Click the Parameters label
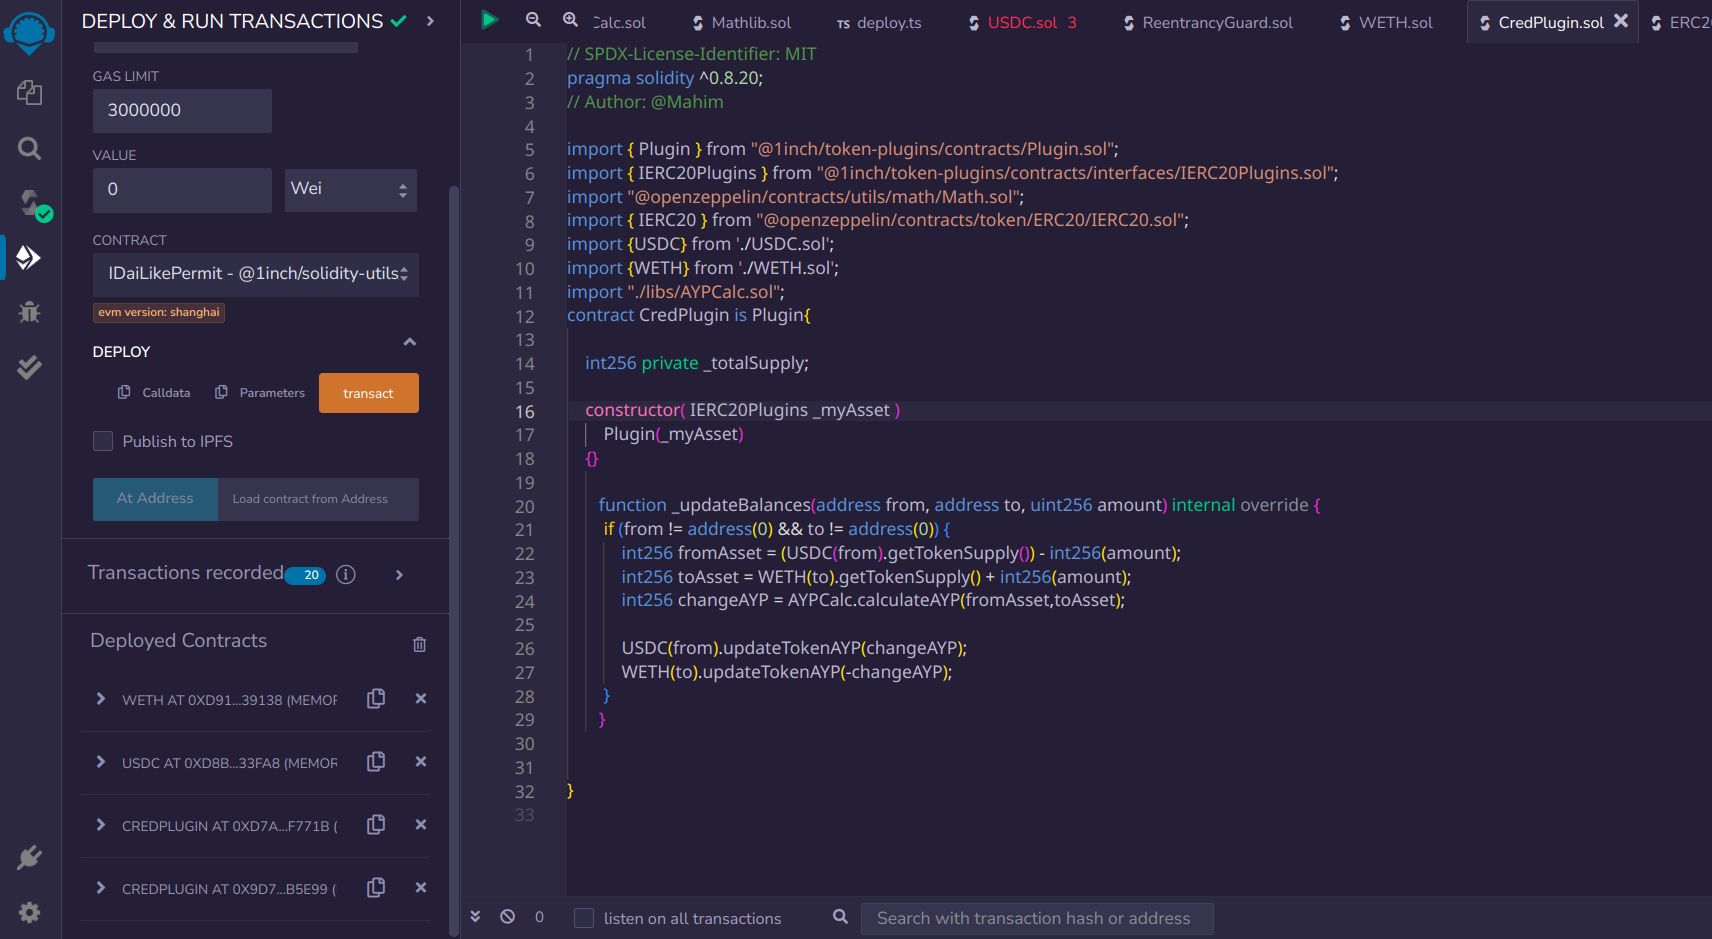This screenshot has height=939, width=1712. pos(272,393)
